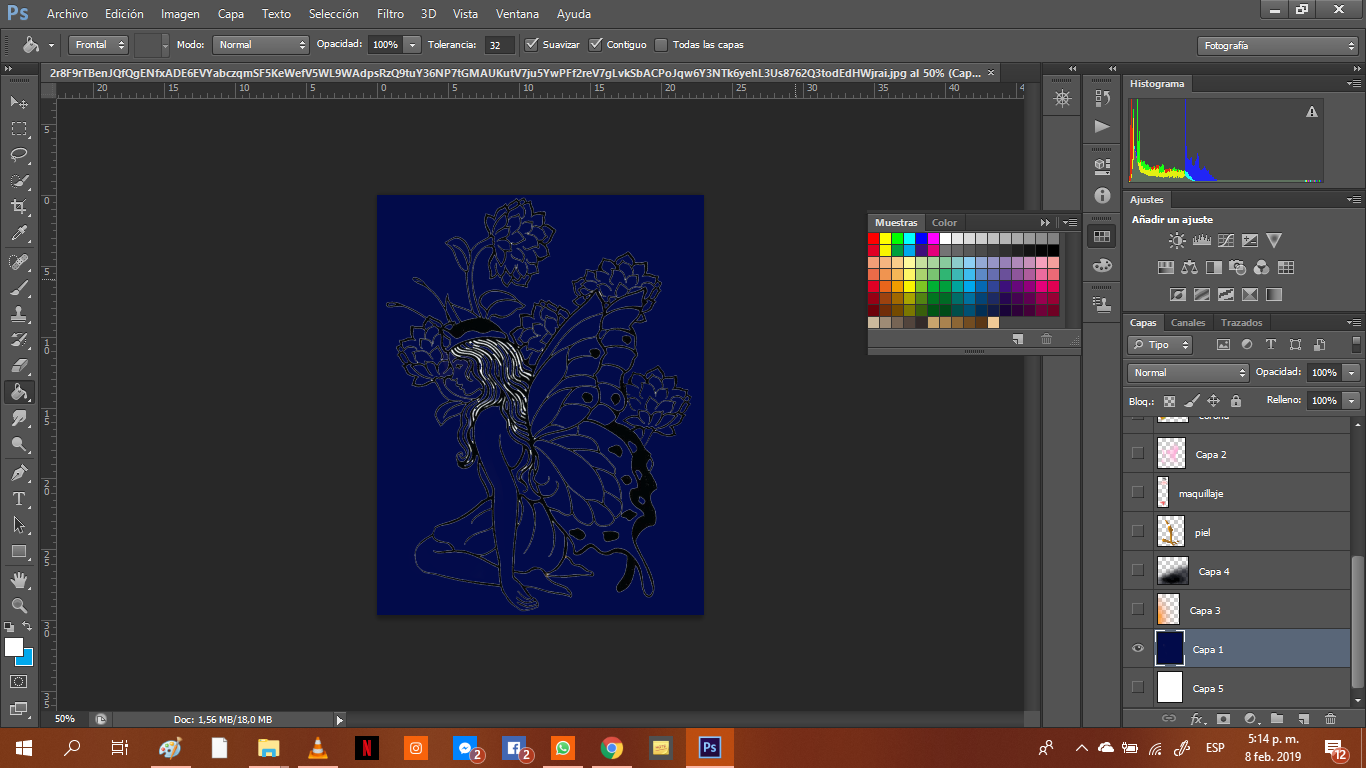Open the paint bucket tool preset picker
This screenshot has height=768, width=1366.
coord(36,45)
